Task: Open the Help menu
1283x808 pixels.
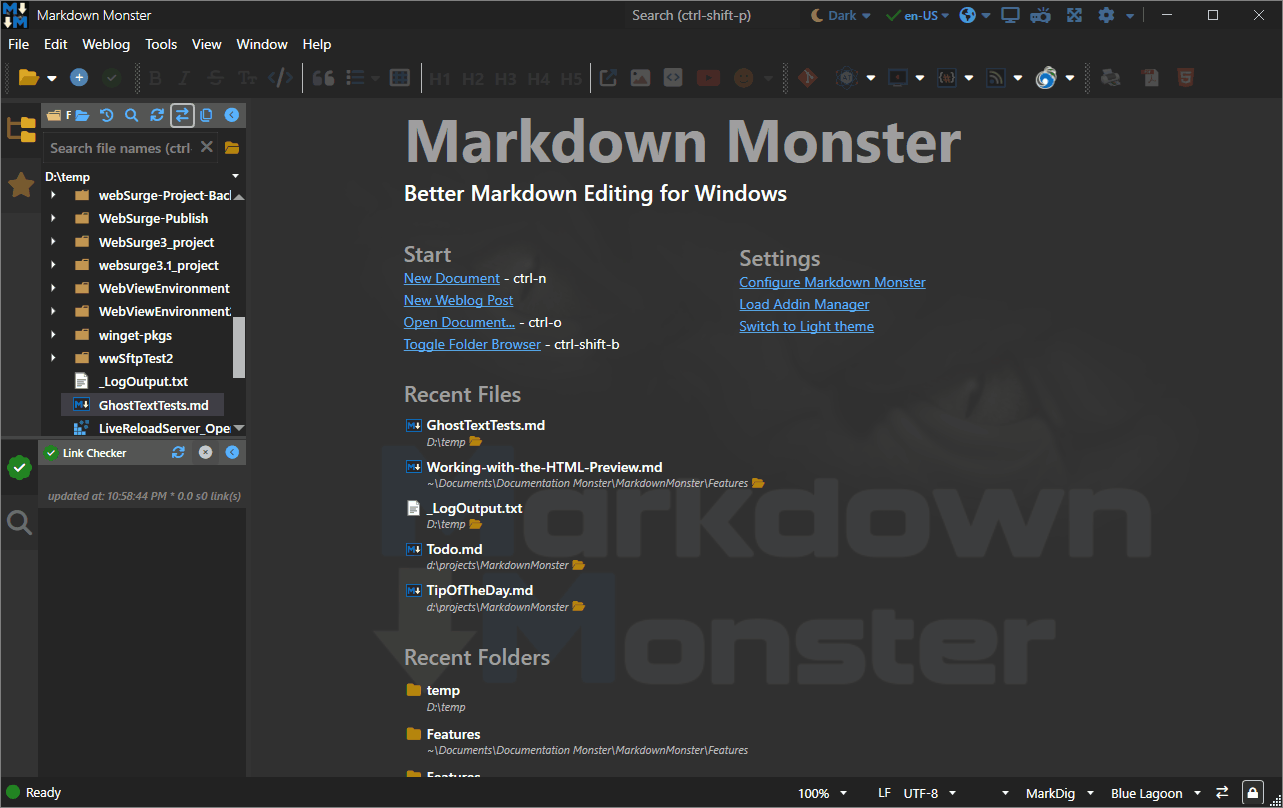Action: [x=317, y=44]
